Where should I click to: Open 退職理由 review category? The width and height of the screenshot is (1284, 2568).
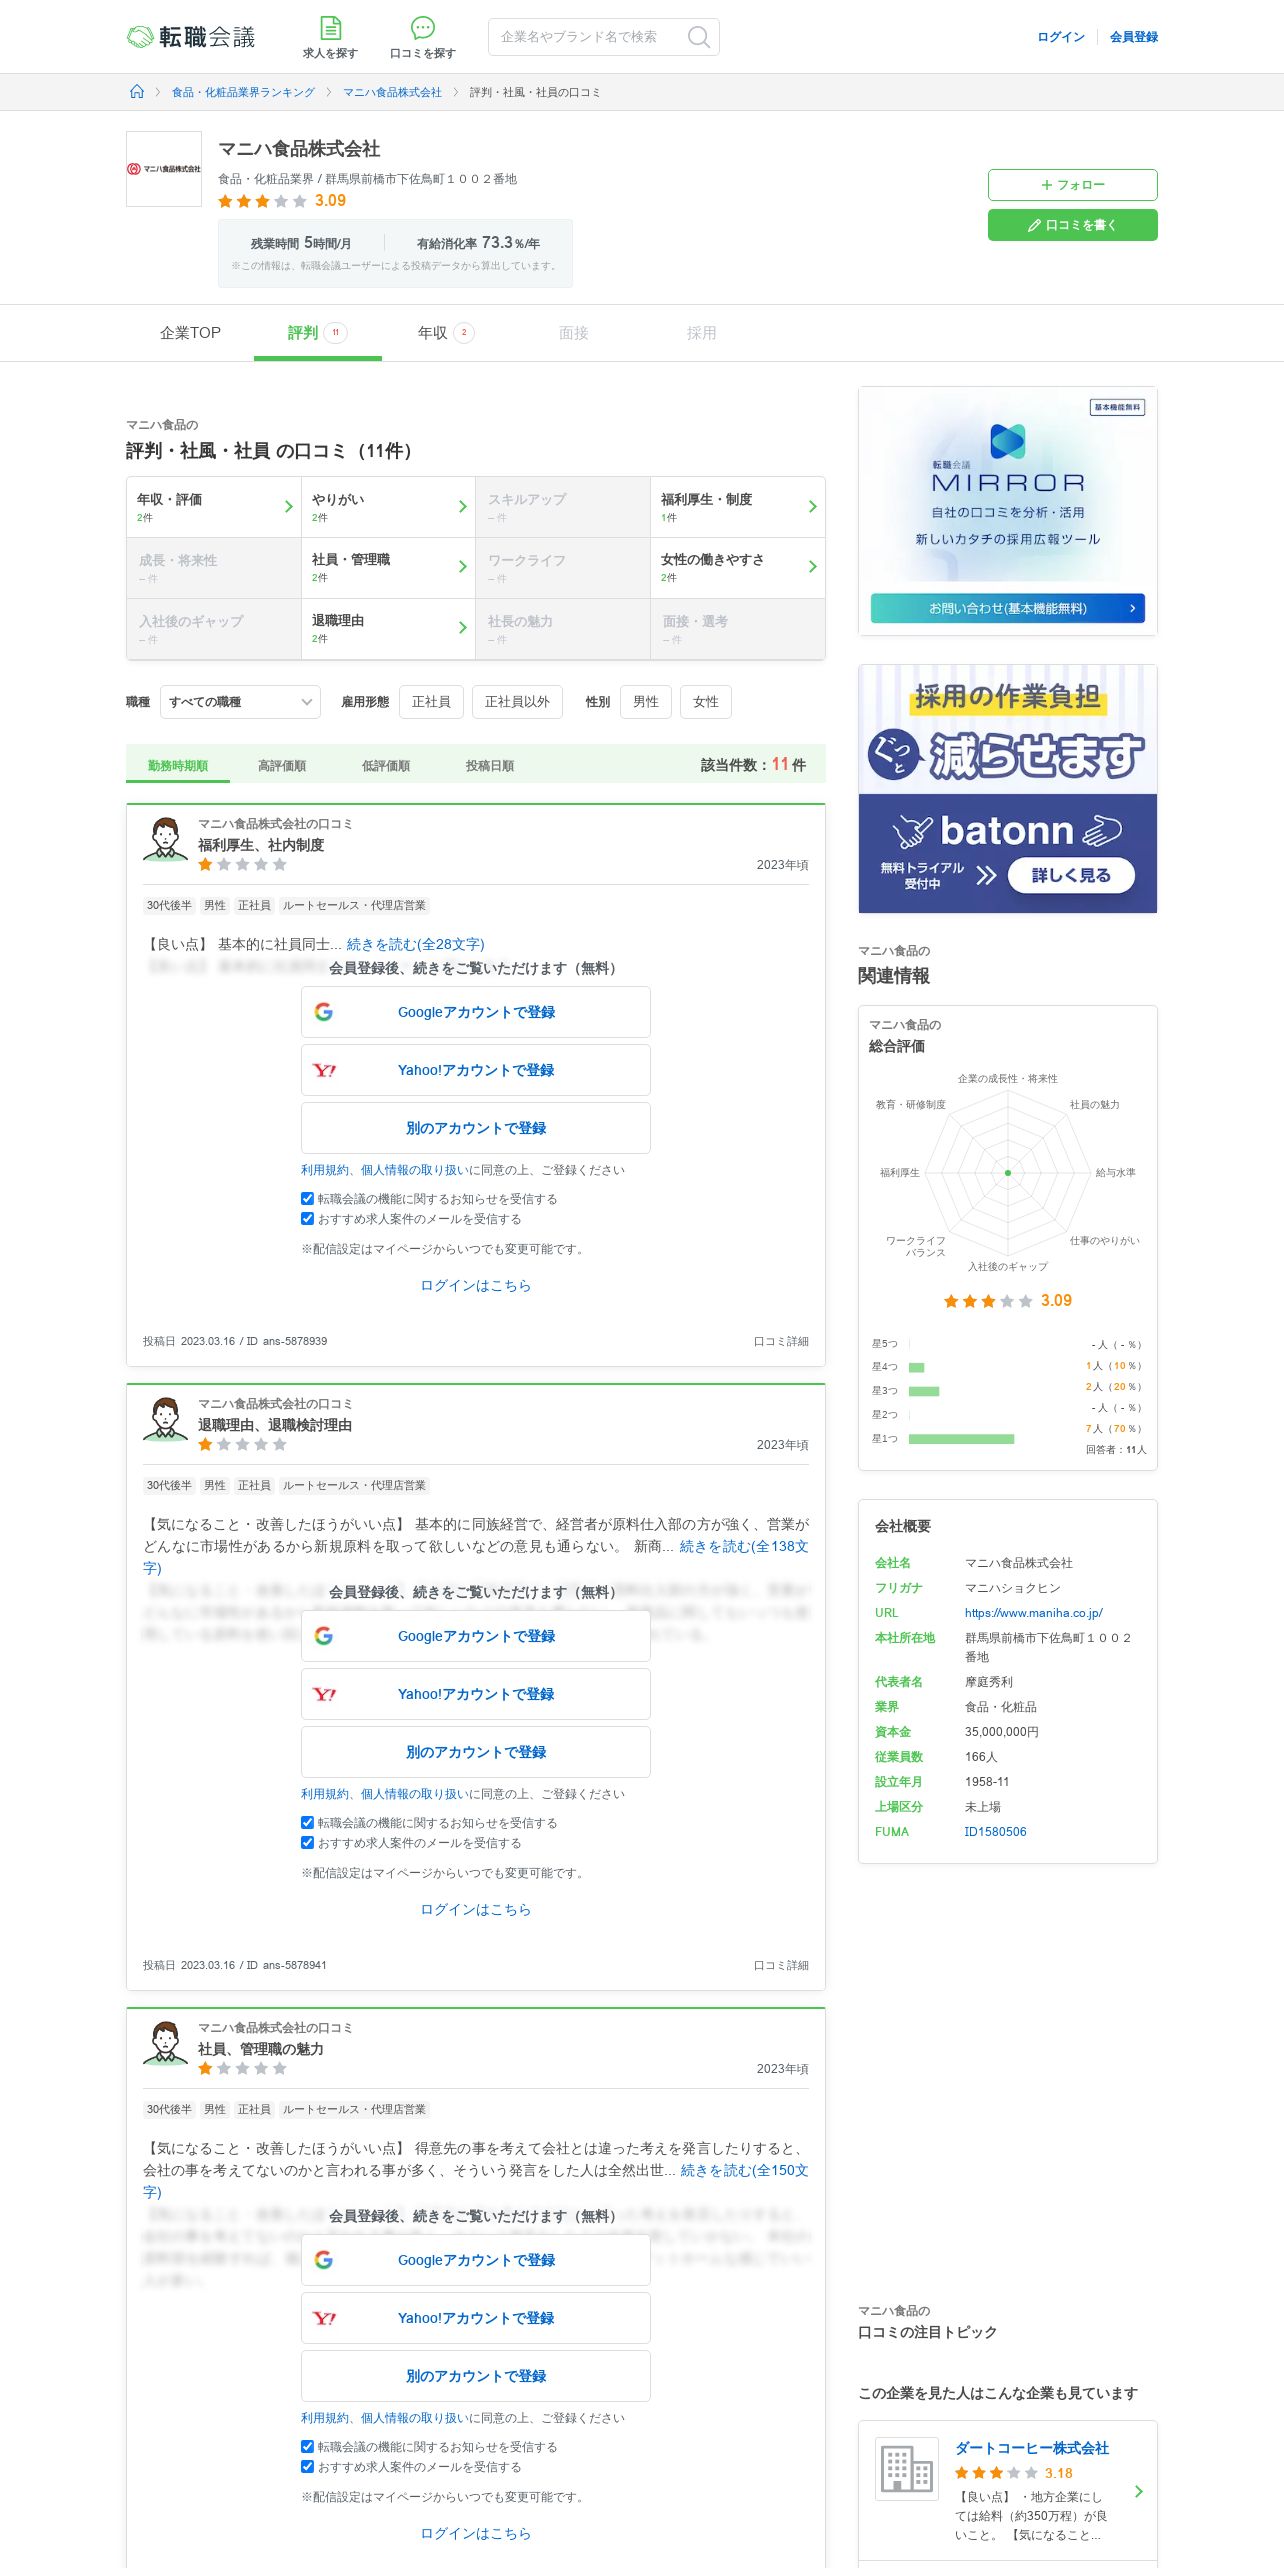(388, 629)
